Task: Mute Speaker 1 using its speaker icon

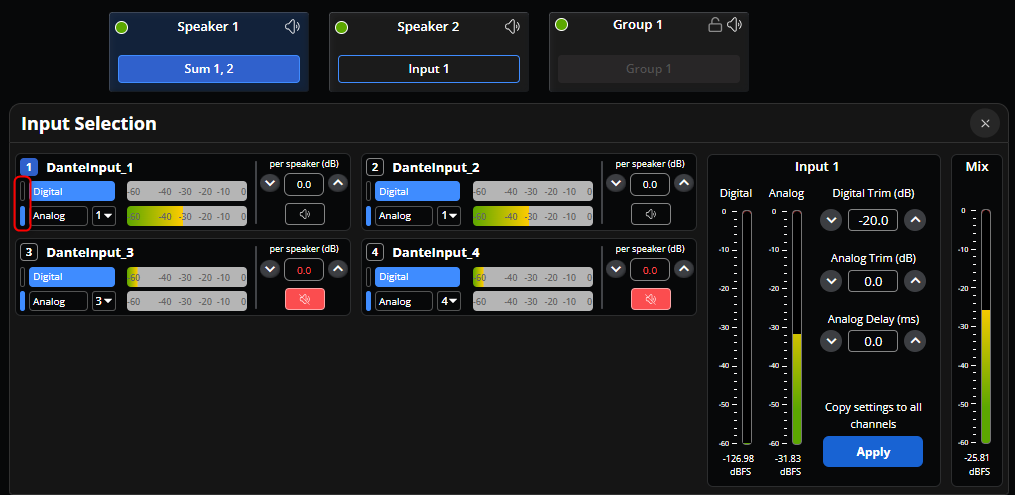Action: click(293, 27)
